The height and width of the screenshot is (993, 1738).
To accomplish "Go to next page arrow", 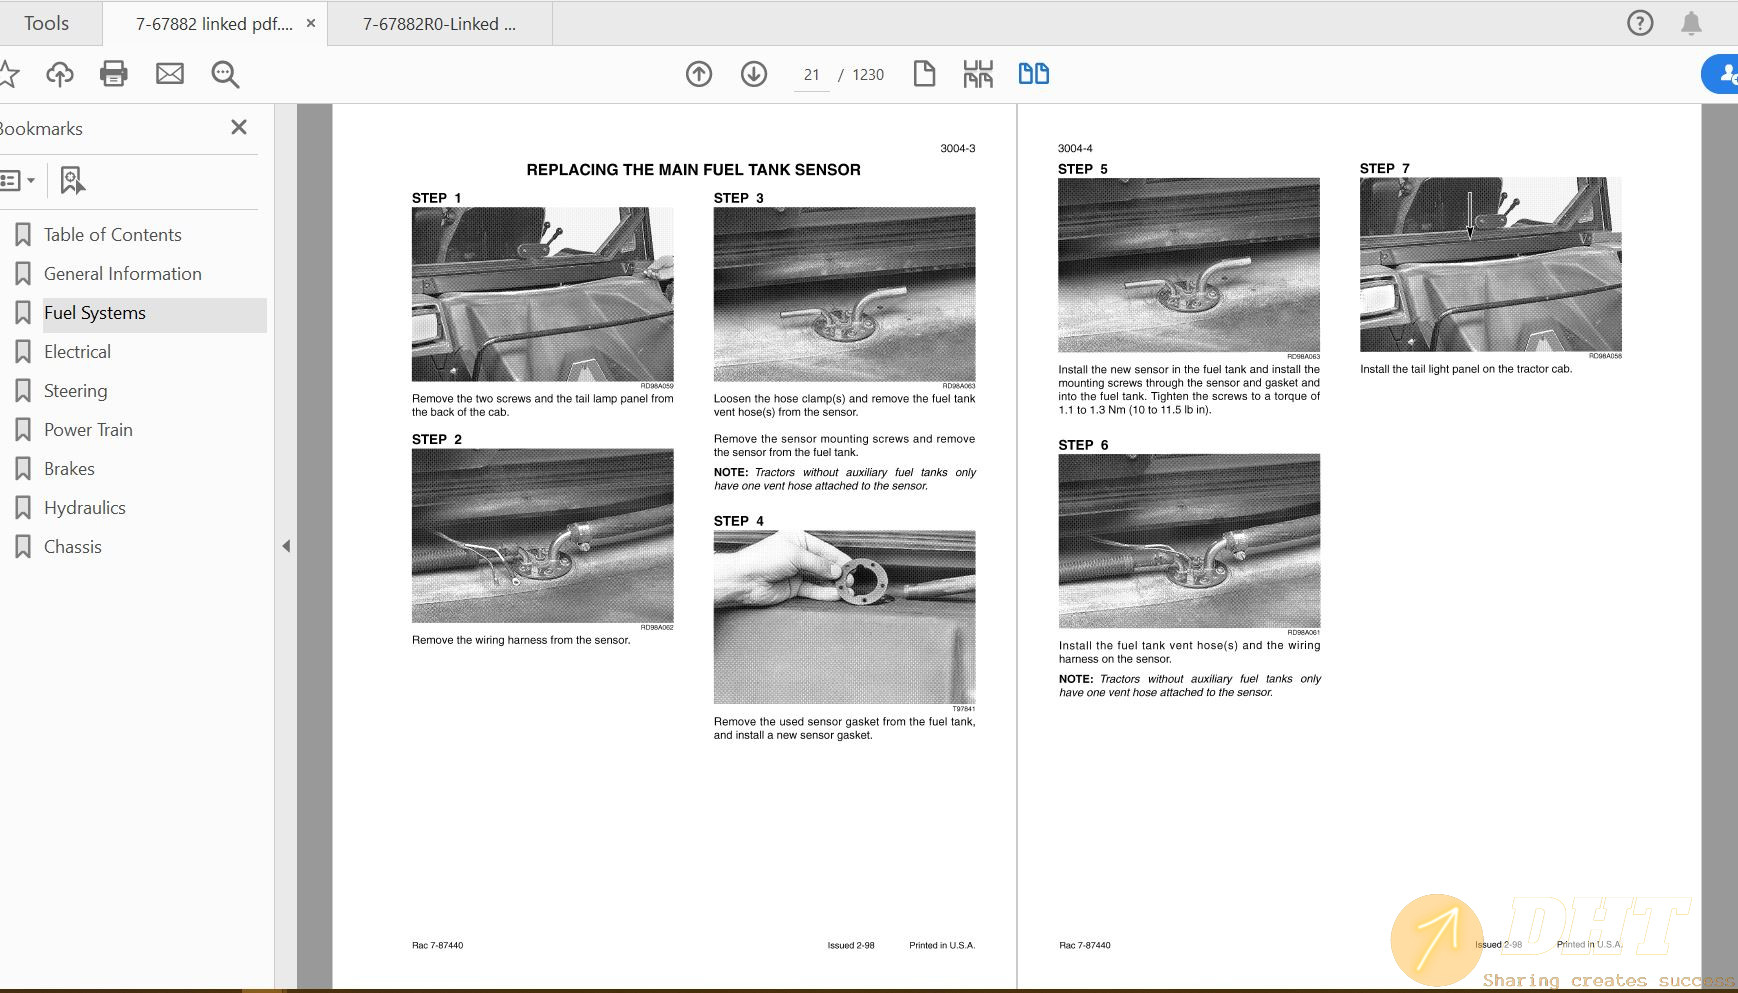I will pos(754,74).
